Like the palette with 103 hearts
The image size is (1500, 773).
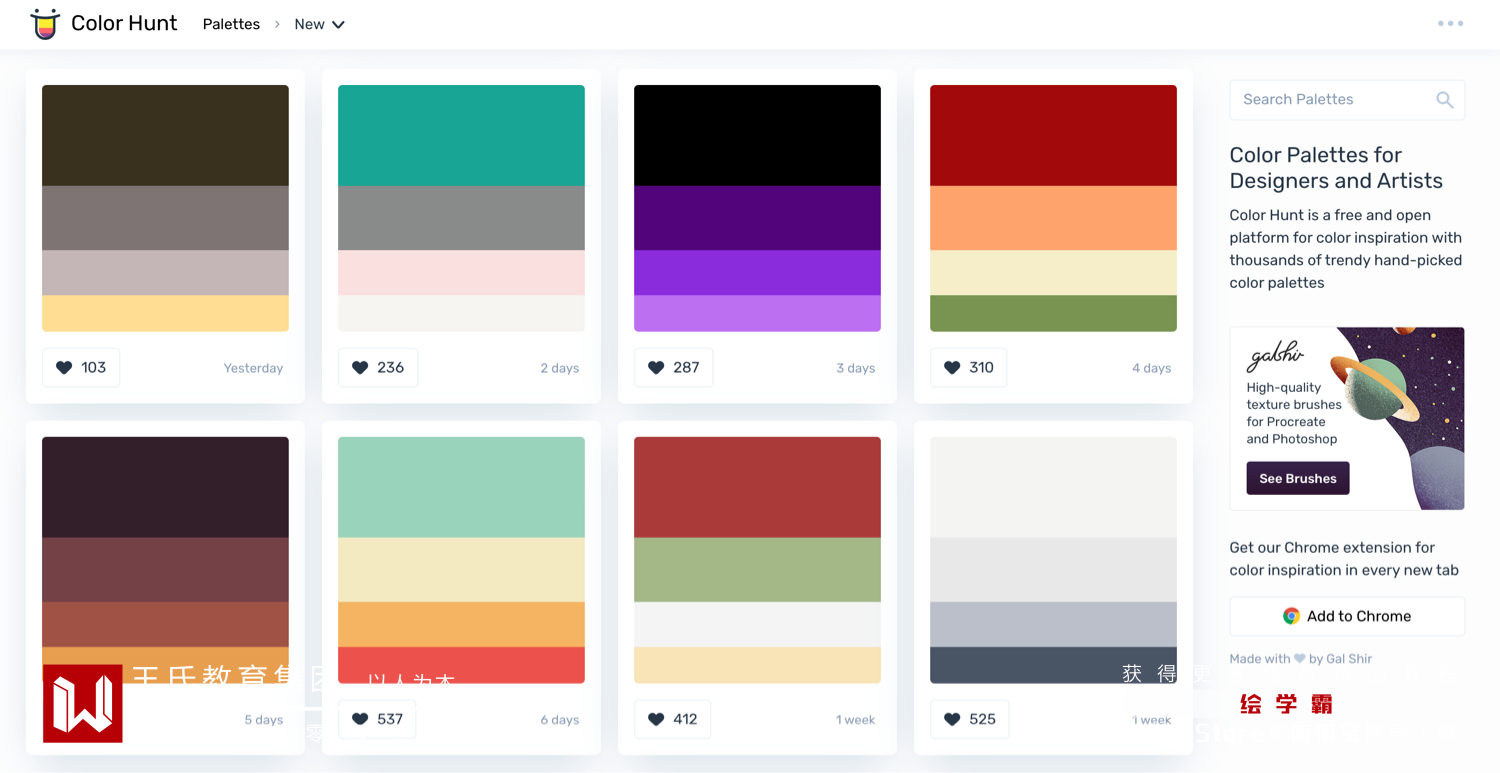(x=81, y=368)
